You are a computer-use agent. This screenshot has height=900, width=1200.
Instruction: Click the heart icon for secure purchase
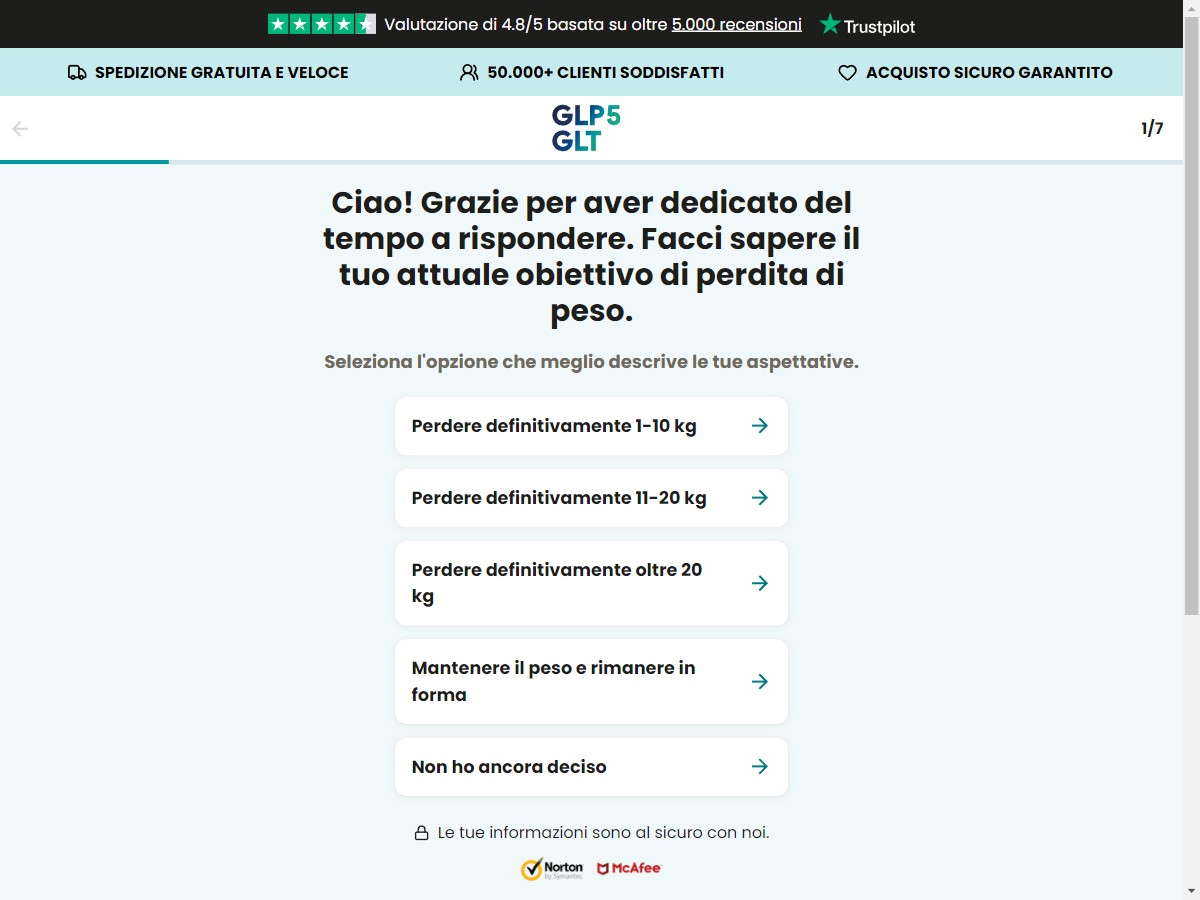(x=847, y=73)
